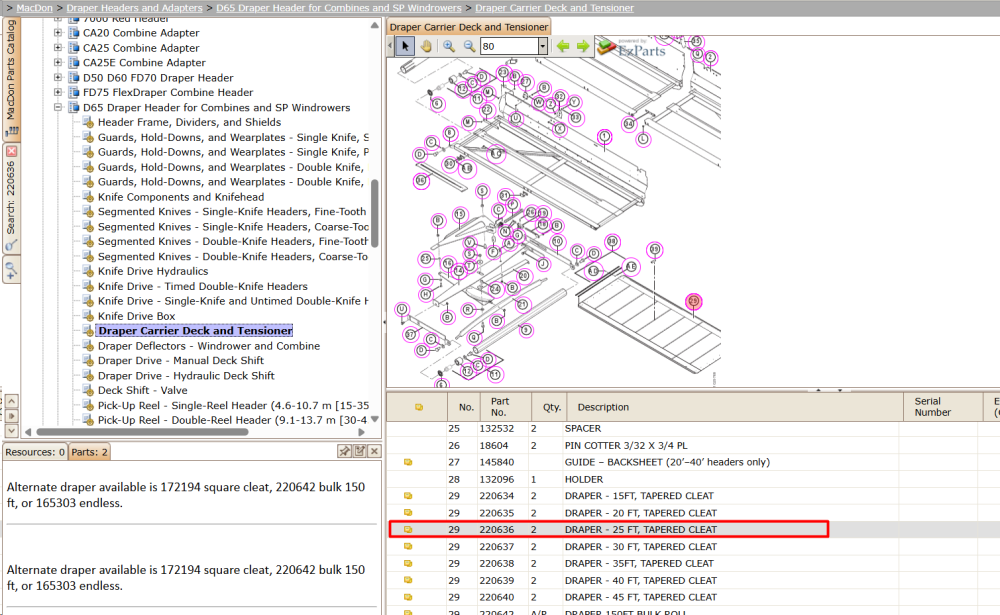1000x615 pixels.
Task: Select callout 20 on the diagram
Action: [x=524, y=276]
